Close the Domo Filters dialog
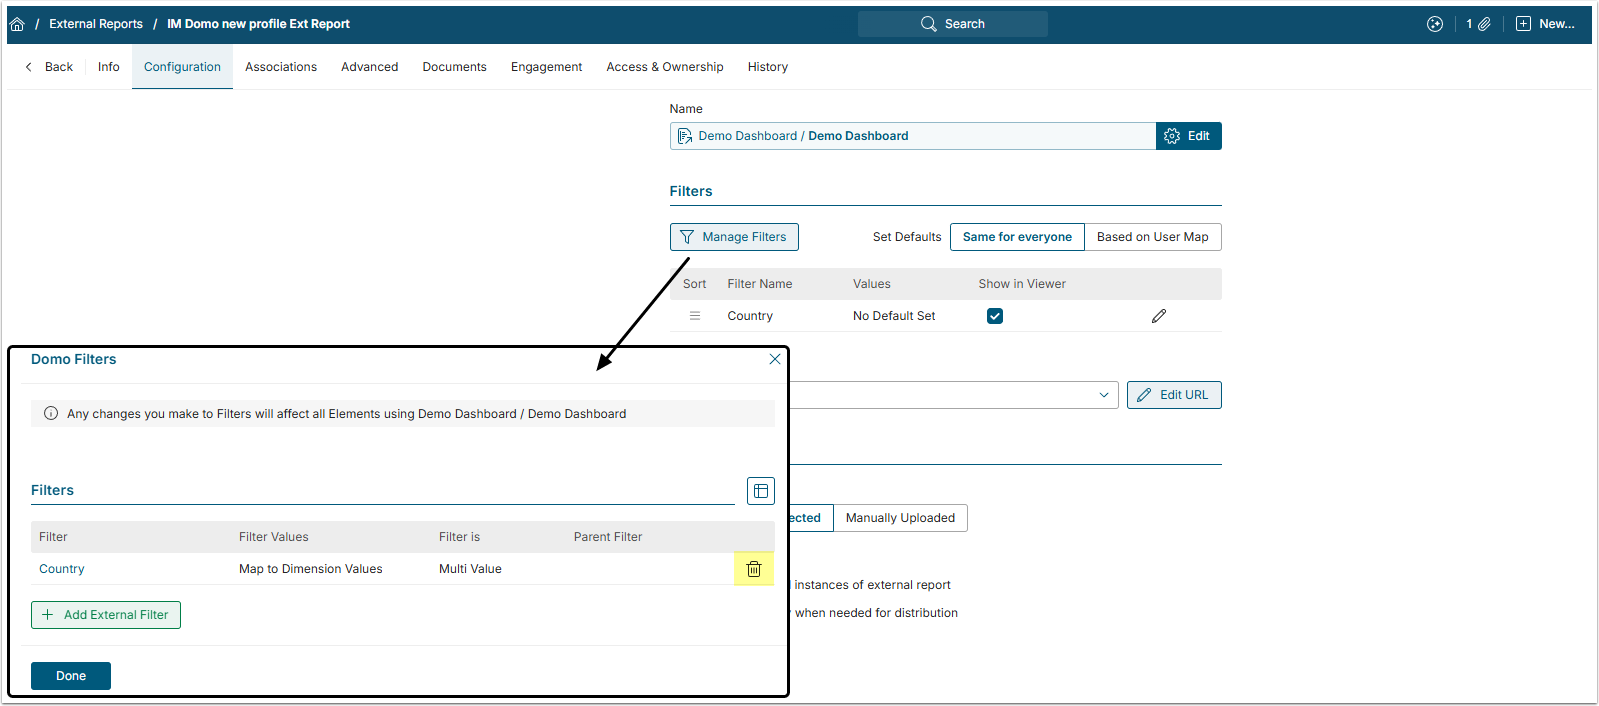The height and width of the screenshot is (706, 1599). coord(775,359)
